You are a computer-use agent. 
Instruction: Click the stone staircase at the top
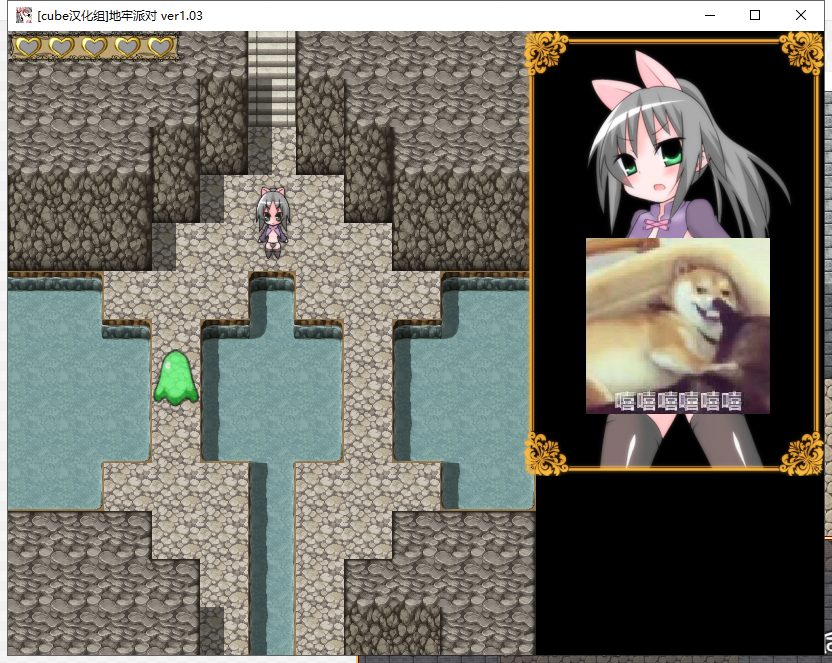tap(271, 78)
